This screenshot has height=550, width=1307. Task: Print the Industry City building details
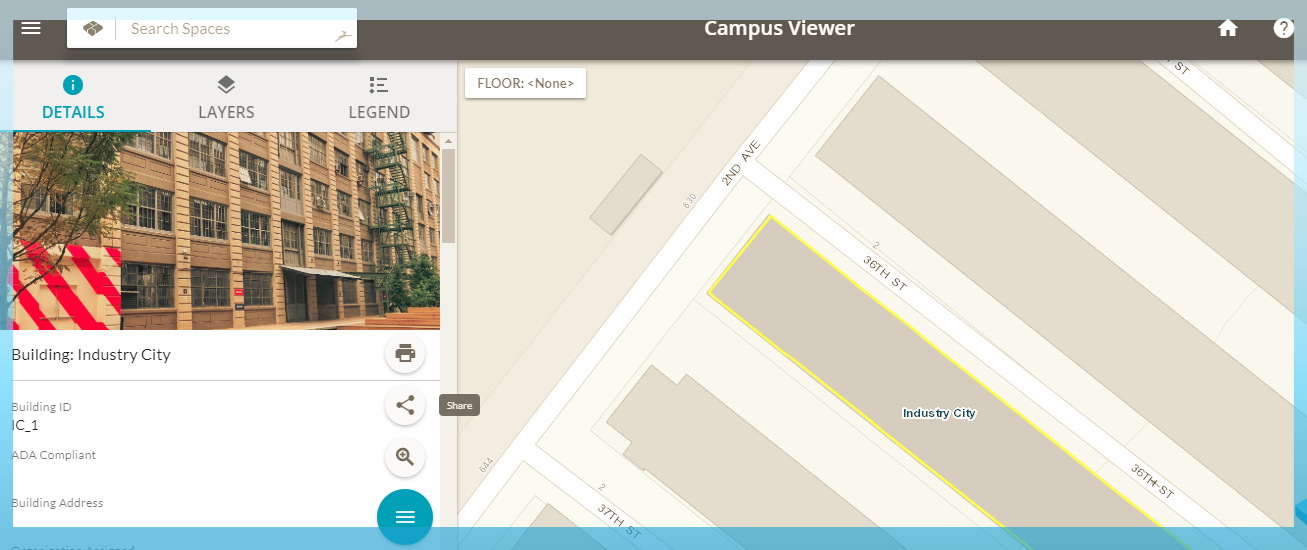pos(405,353)
